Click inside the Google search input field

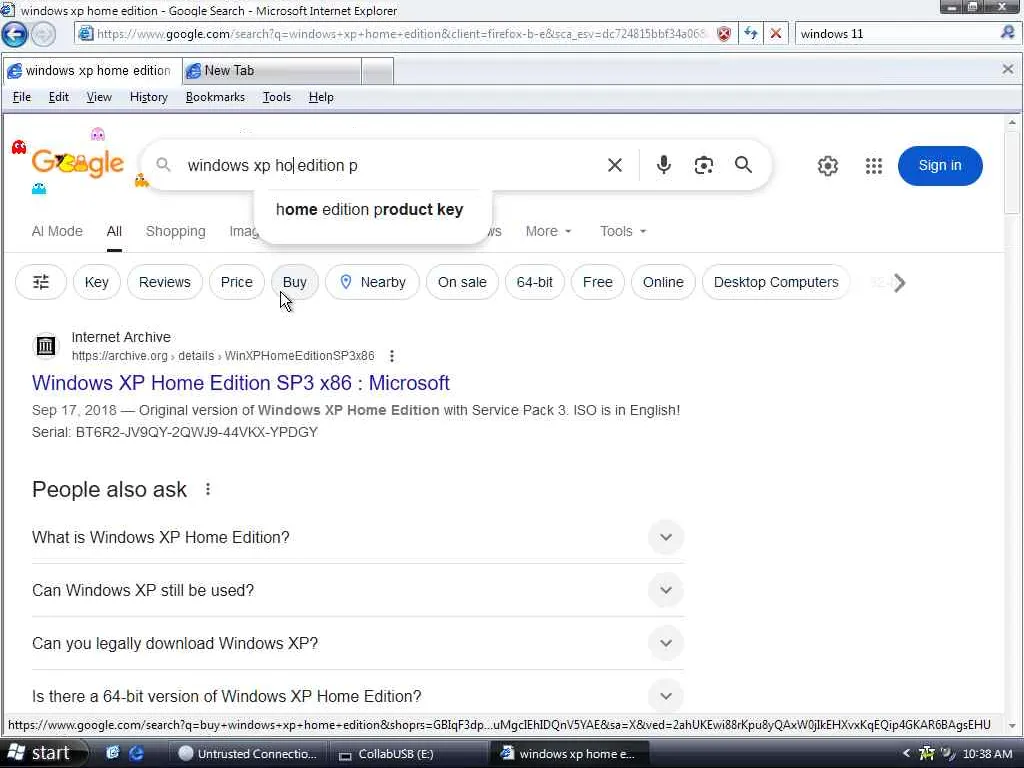392,165
